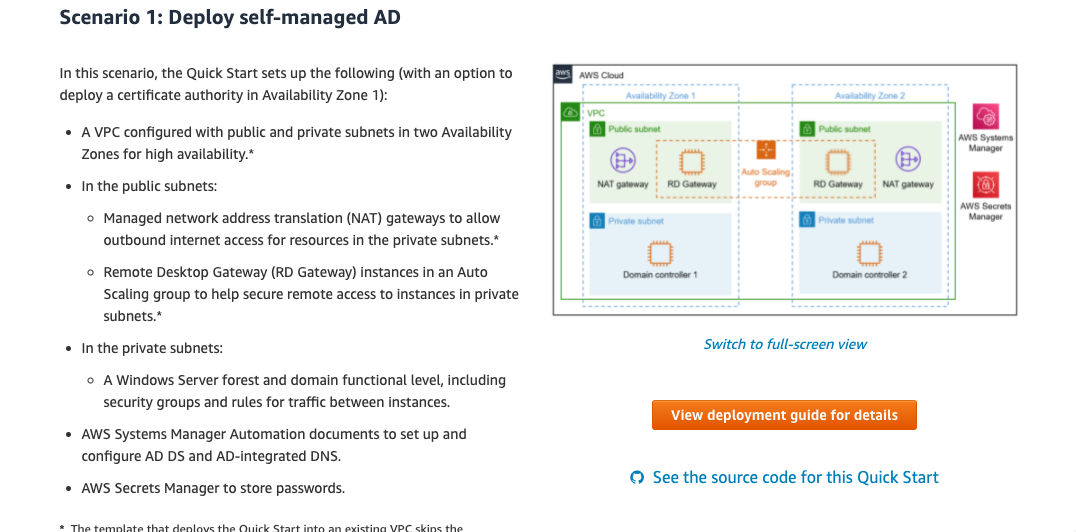The image size is (1076, 532).
Task: Click 'AWS Secrets Manager to store passwords.' bullet
Action: coord(213,488)
